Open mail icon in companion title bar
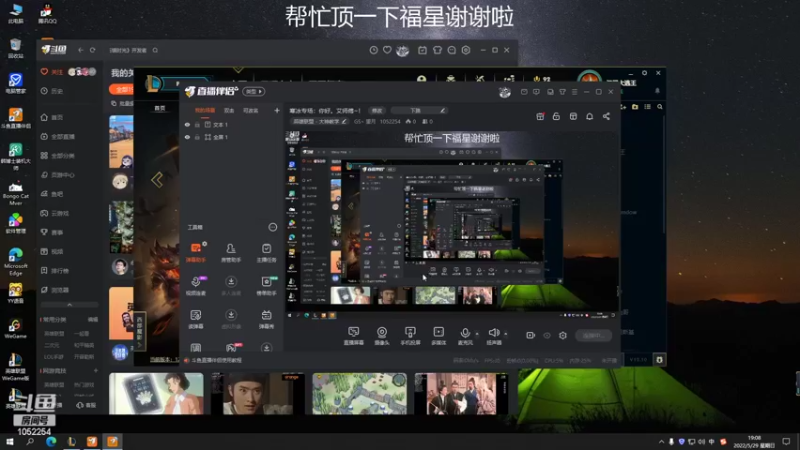The height and width of the screenshot is (450, 800). [524, 92]
